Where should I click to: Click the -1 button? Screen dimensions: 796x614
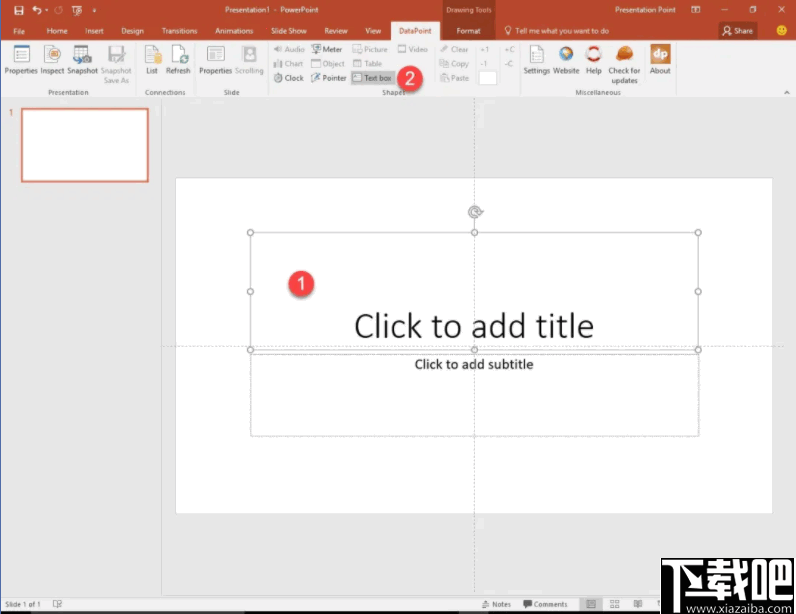484,63
